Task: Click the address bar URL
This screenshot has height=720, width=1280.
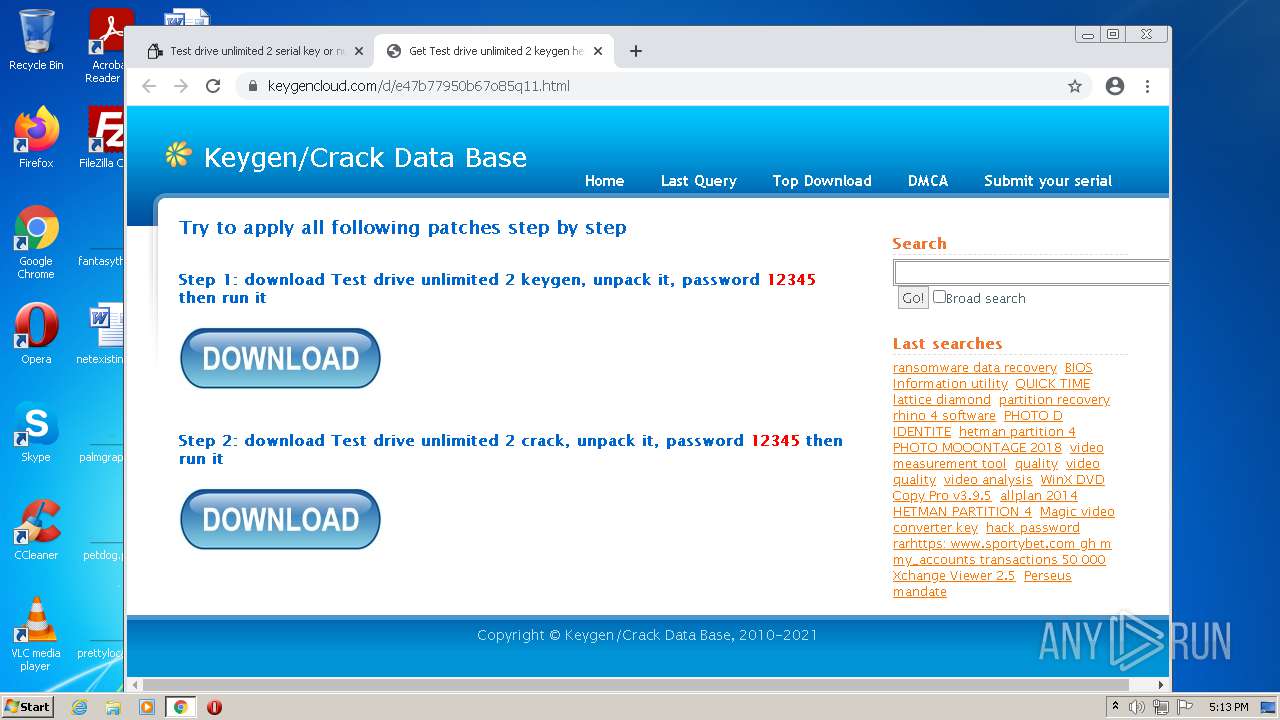Action: tap(418, 86)
